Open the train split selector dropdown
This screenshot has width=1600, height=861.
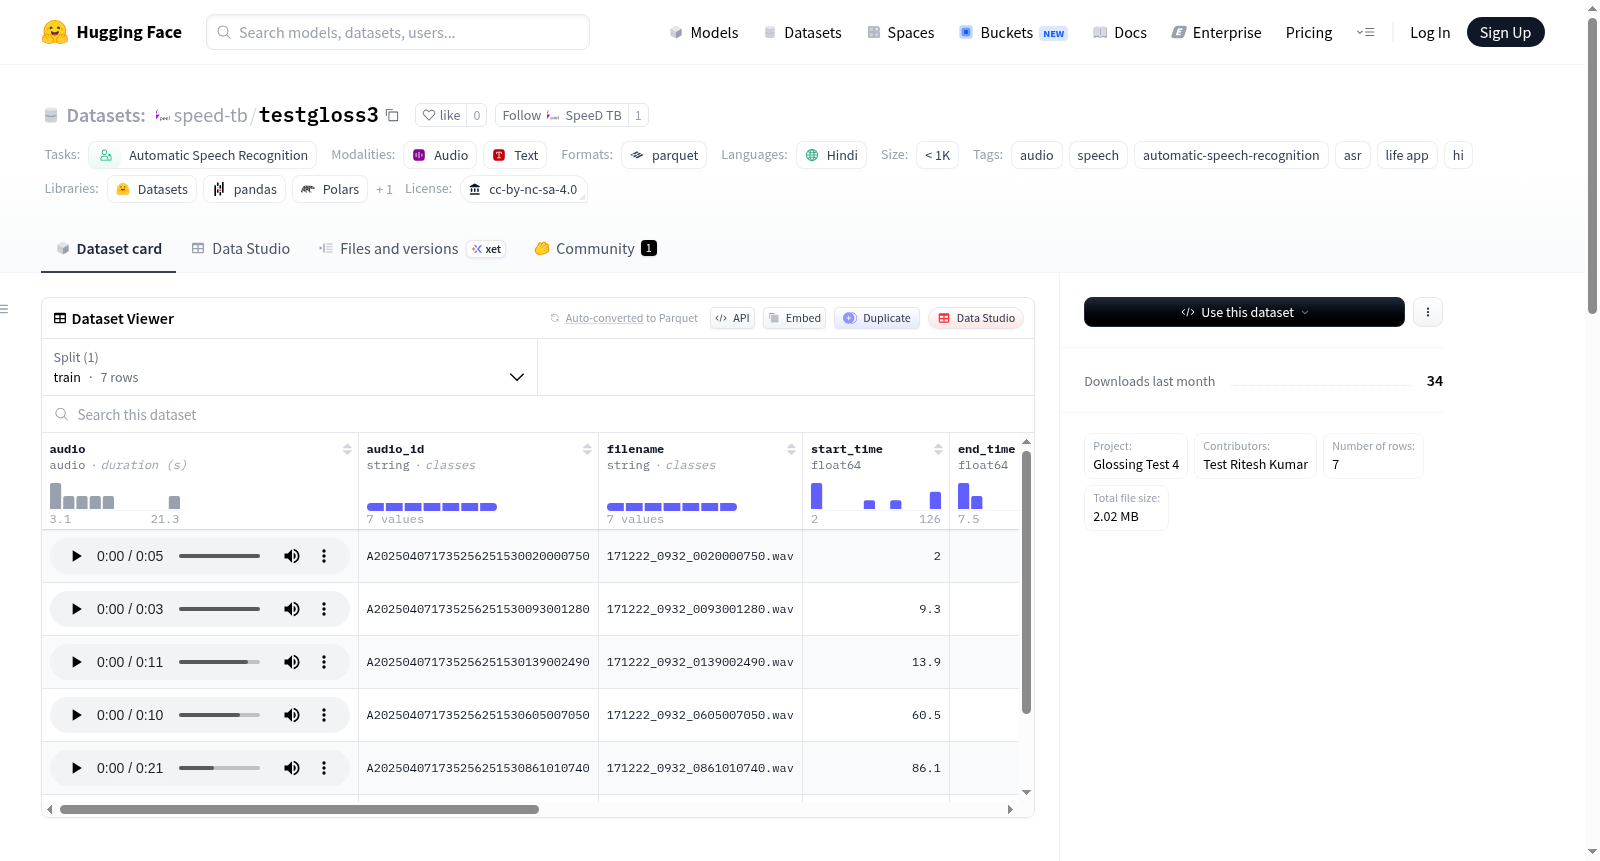click(290, 367)
